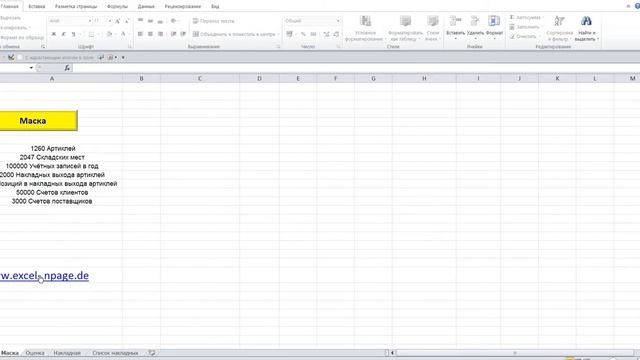Open the Formulas (Формулы) tab
The image size is (640, 360).
tap(117, 7)
